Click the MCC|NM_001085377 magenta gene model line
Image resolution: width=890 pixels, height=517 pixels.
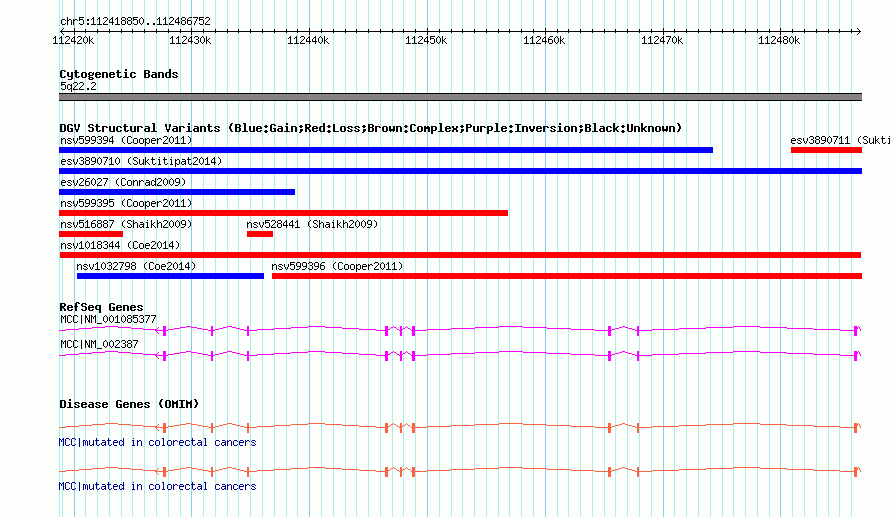(460, 330)
